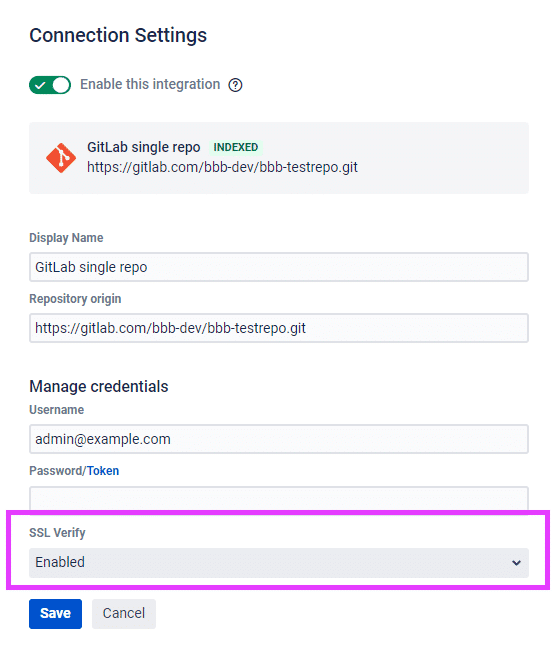Click the INDEXED status badge
This screenshot has width=555, height=652.
point(236,147)
